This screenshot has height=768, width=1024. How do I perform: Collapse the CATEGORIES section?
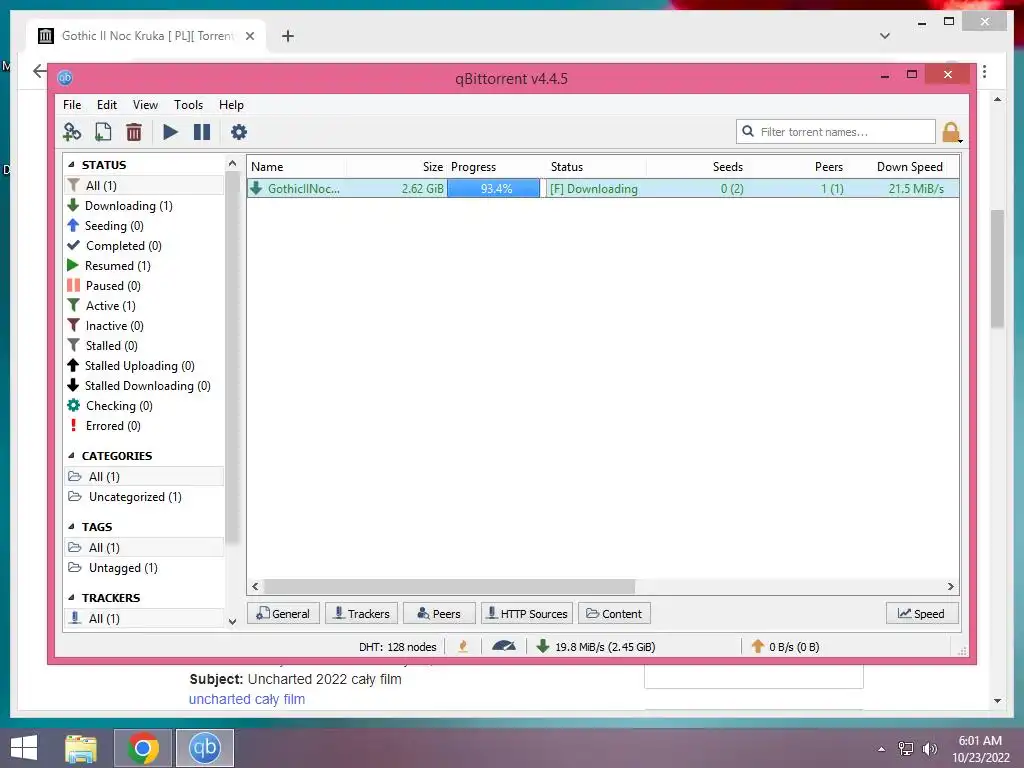tap(71, 456)
